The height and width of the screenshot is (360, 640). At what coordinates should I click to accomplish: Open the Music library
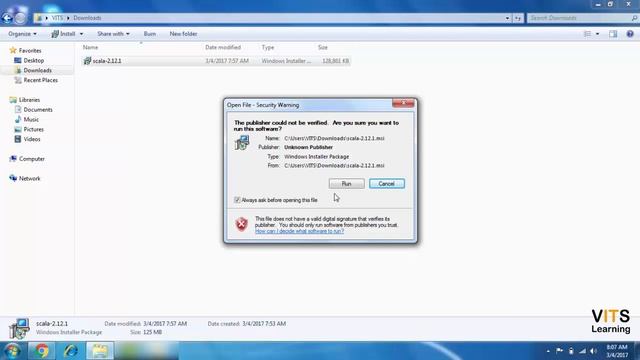[x=31, y=119]
